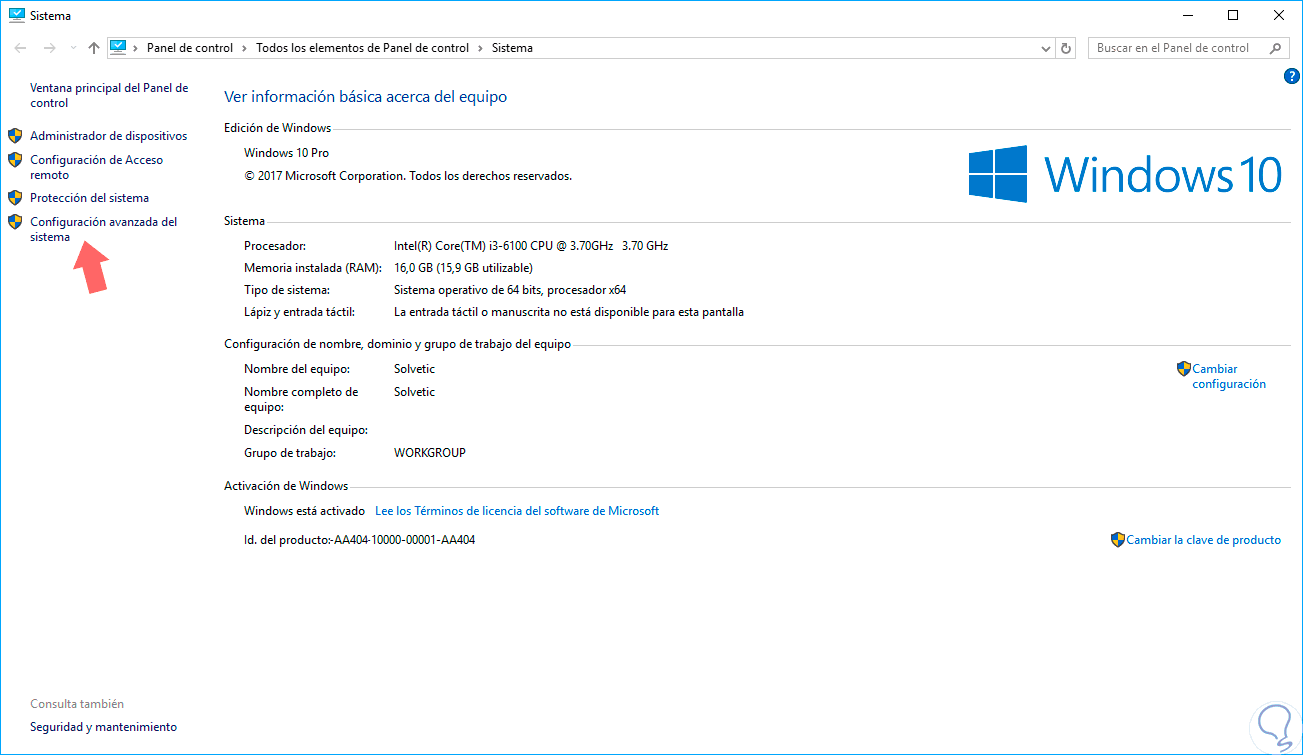Navigate to 'Panel de control' breadcrumb
The width and height of the screenshot is (1303, 755).
pos(190,48)
